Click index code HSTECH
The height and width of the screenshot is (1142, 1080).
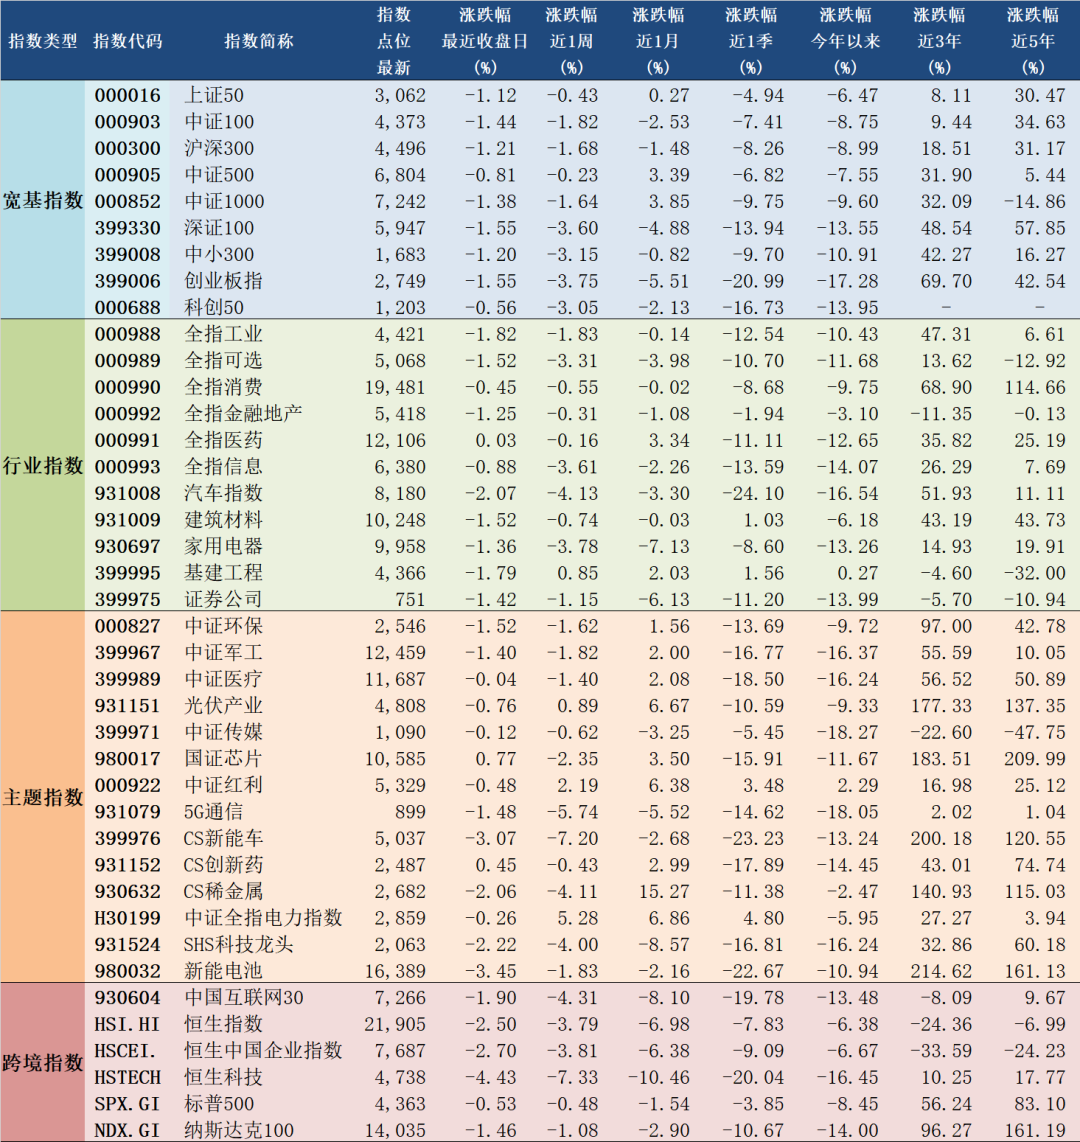[127, 1078]
